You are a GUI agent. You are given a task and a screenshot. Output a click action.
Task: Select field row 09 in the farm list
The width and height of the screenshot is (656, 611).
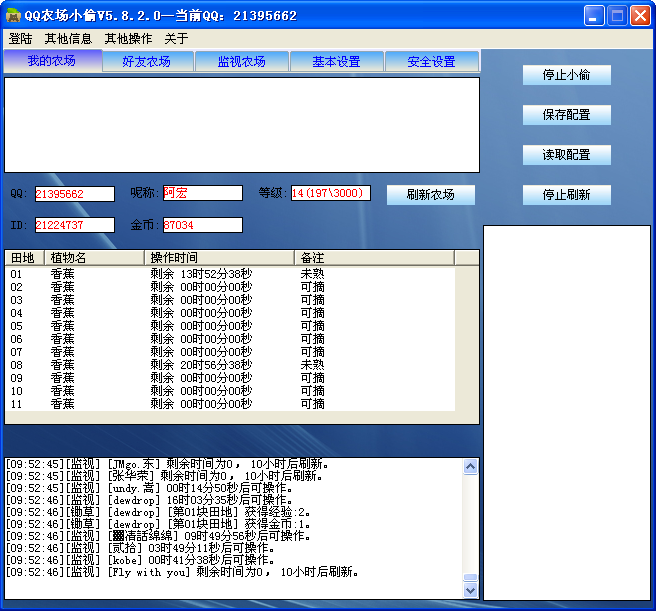(x=230, y=378)
